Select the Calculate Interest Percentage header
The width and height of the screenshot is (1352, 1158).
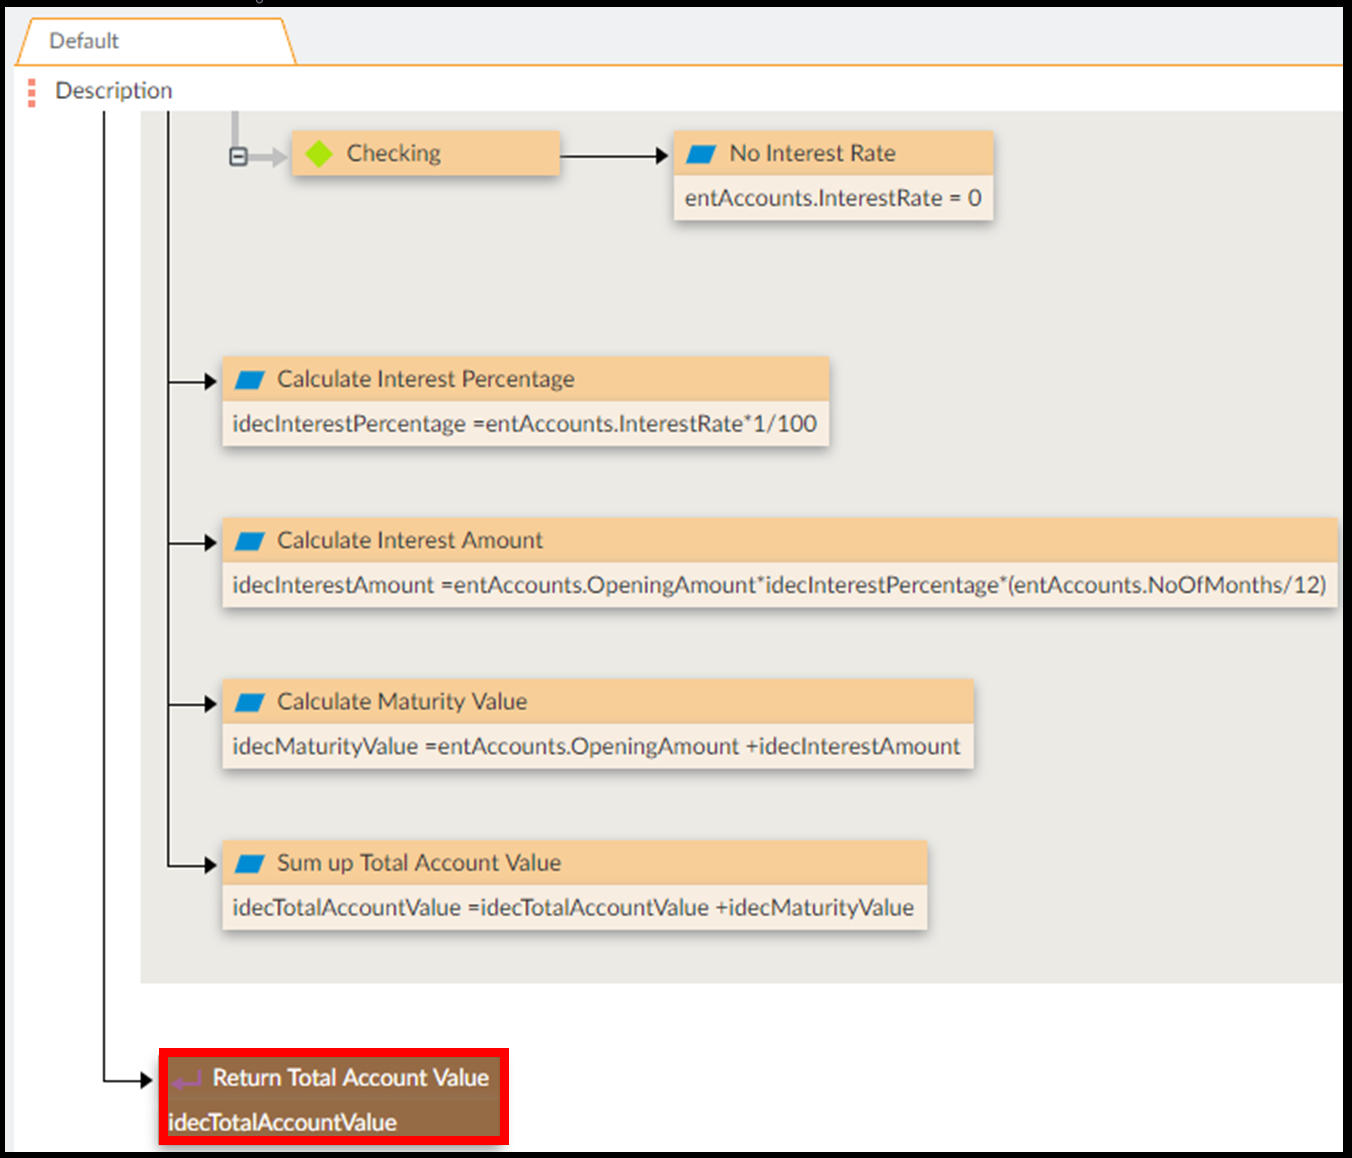tap(526, 379)
